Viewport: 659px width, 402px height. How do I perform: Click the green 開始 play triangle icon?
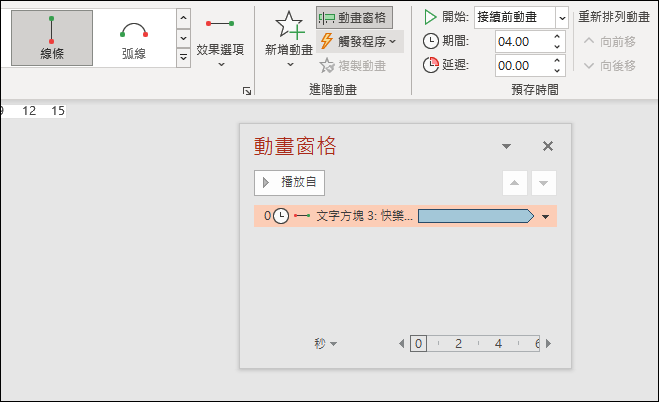[x=430, y=17]
